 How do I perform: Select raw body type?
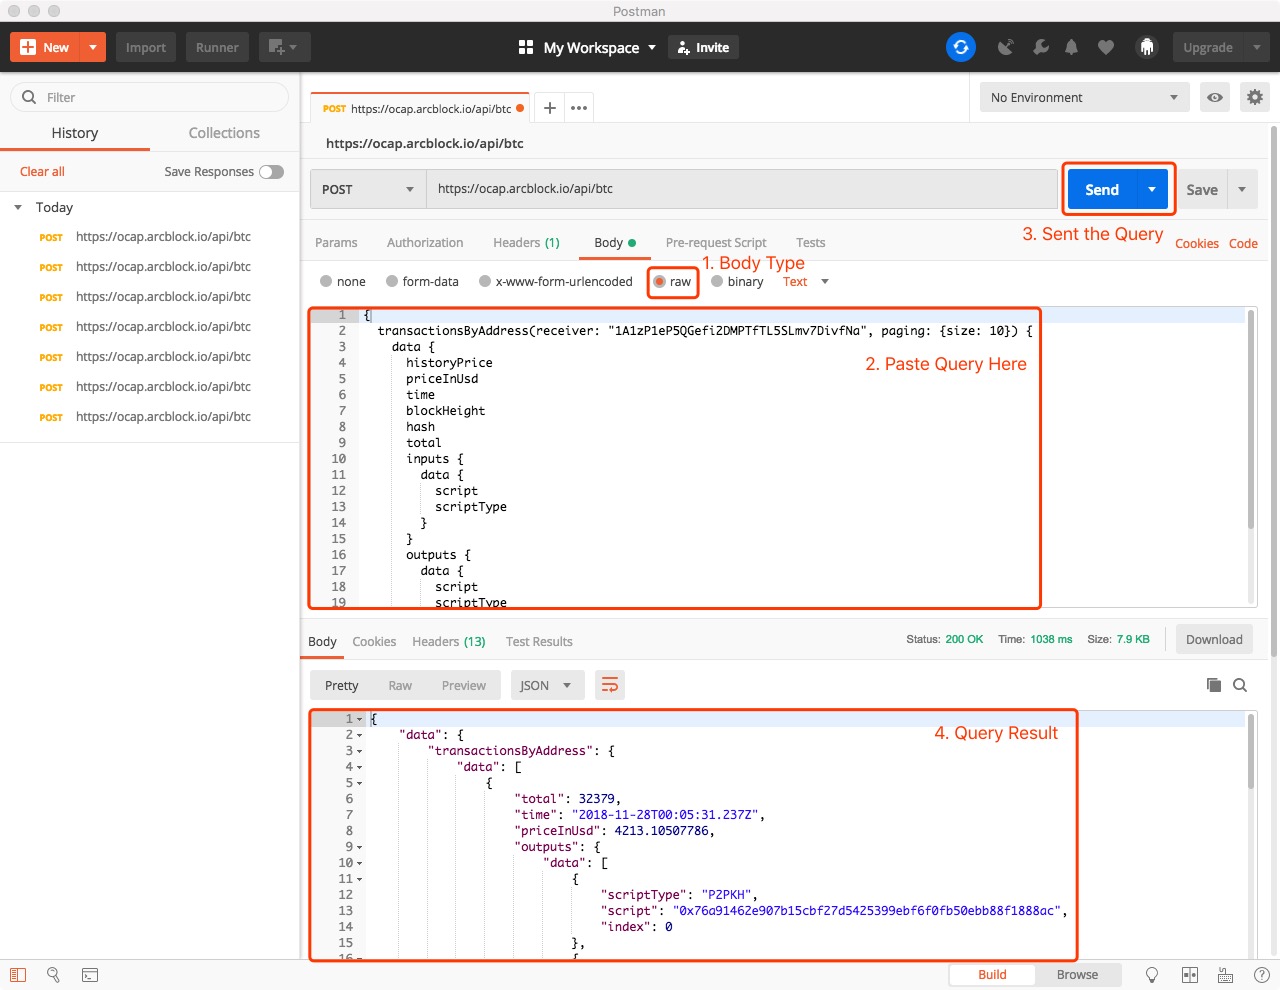[x=659, y=282]
